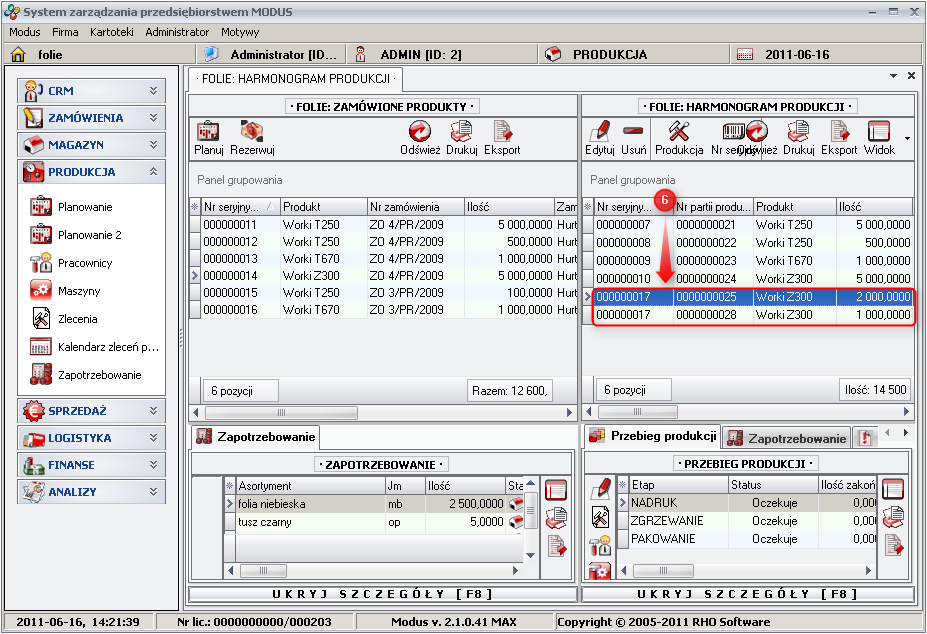Expand the MAGAZYN sidebar section
Screen dimensions: 927x634
pos(90,145)
